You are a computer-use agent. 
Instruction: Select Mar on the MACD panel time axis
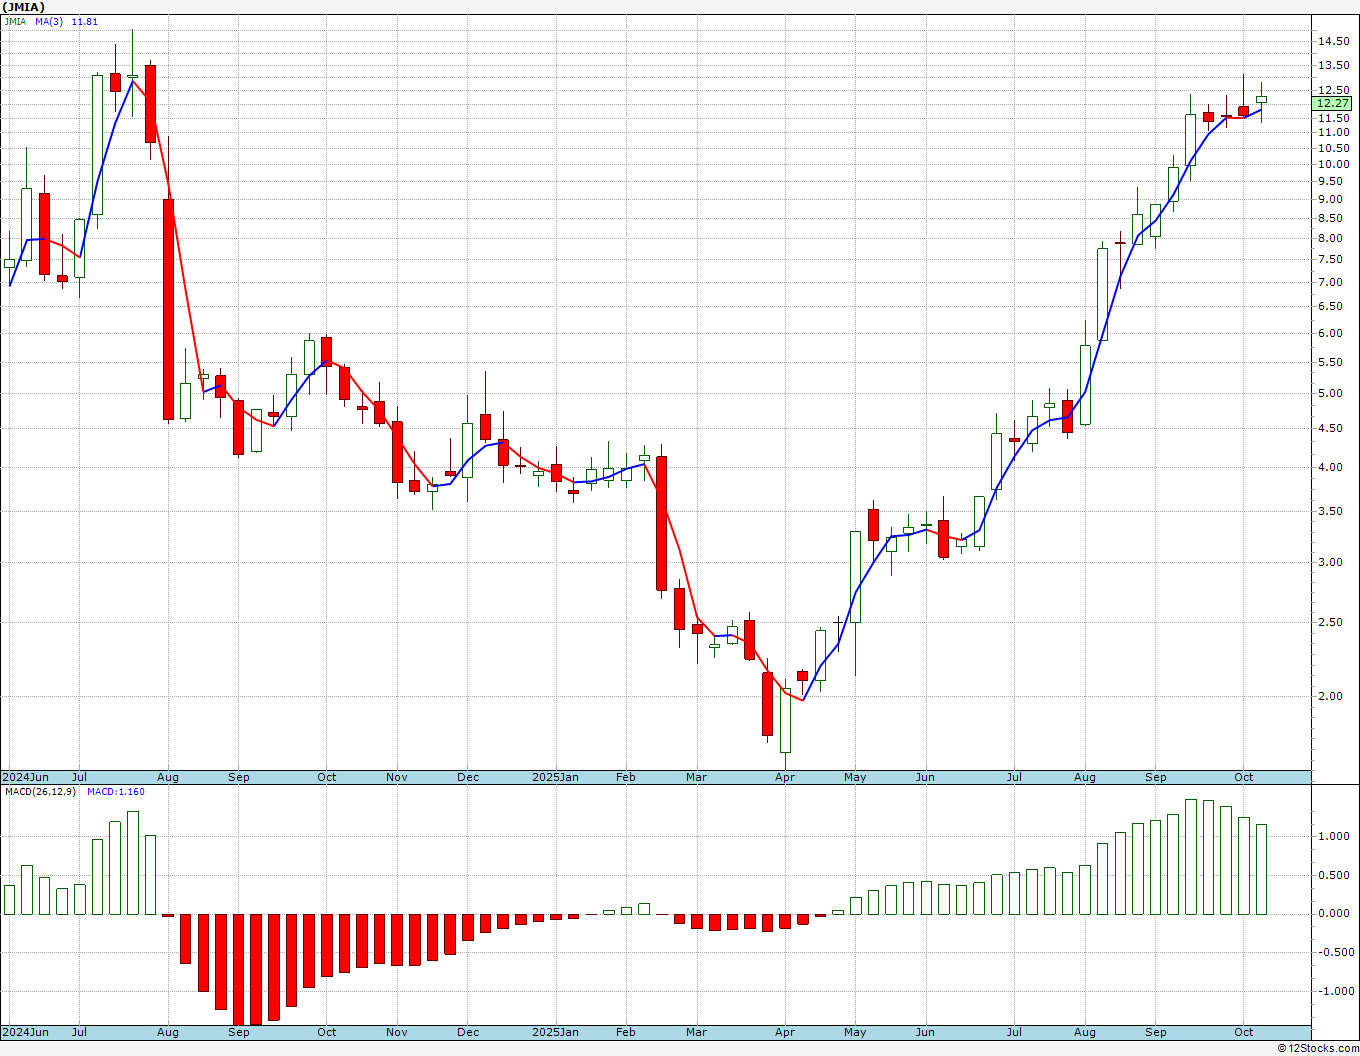point(696,1032)
